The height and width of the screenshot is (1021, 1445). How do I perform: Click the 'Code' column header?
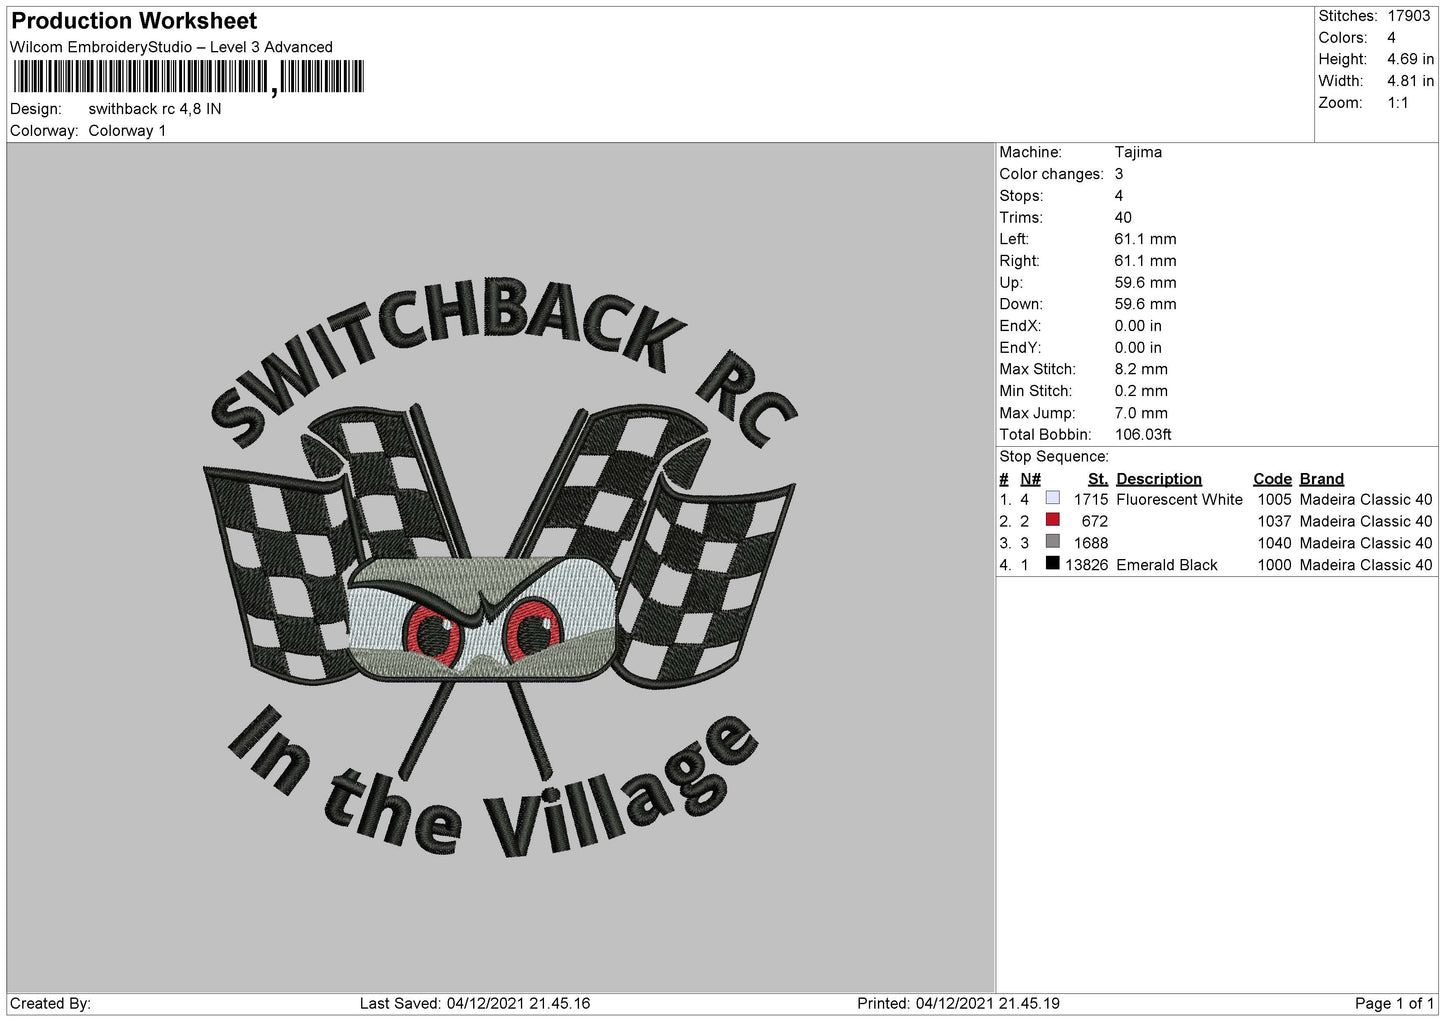tap(1272, 479)
